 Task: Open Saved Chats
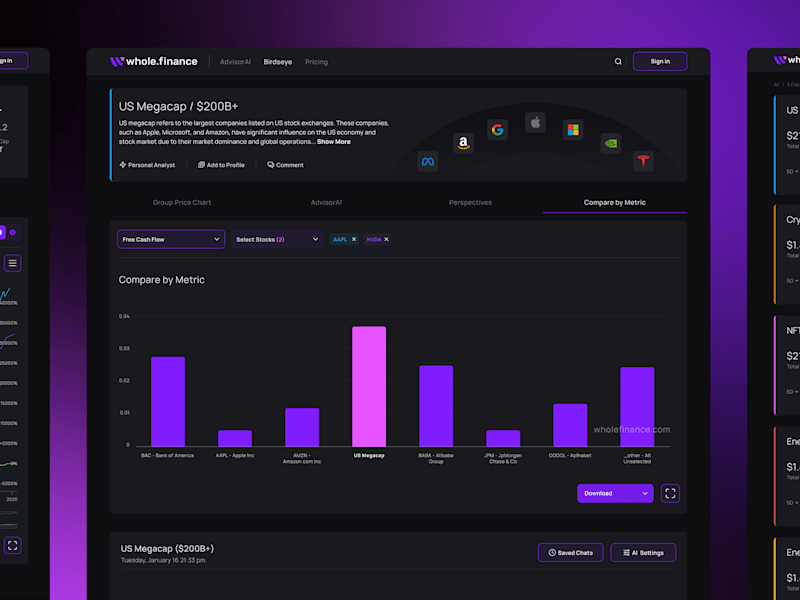point(570,553)
